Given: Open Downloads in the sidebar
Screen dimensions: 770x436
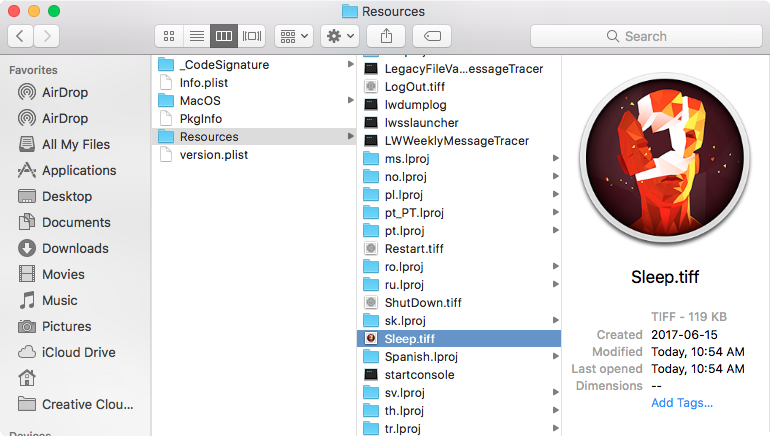Looking at the screenshot, I should [x=63, y=248].
